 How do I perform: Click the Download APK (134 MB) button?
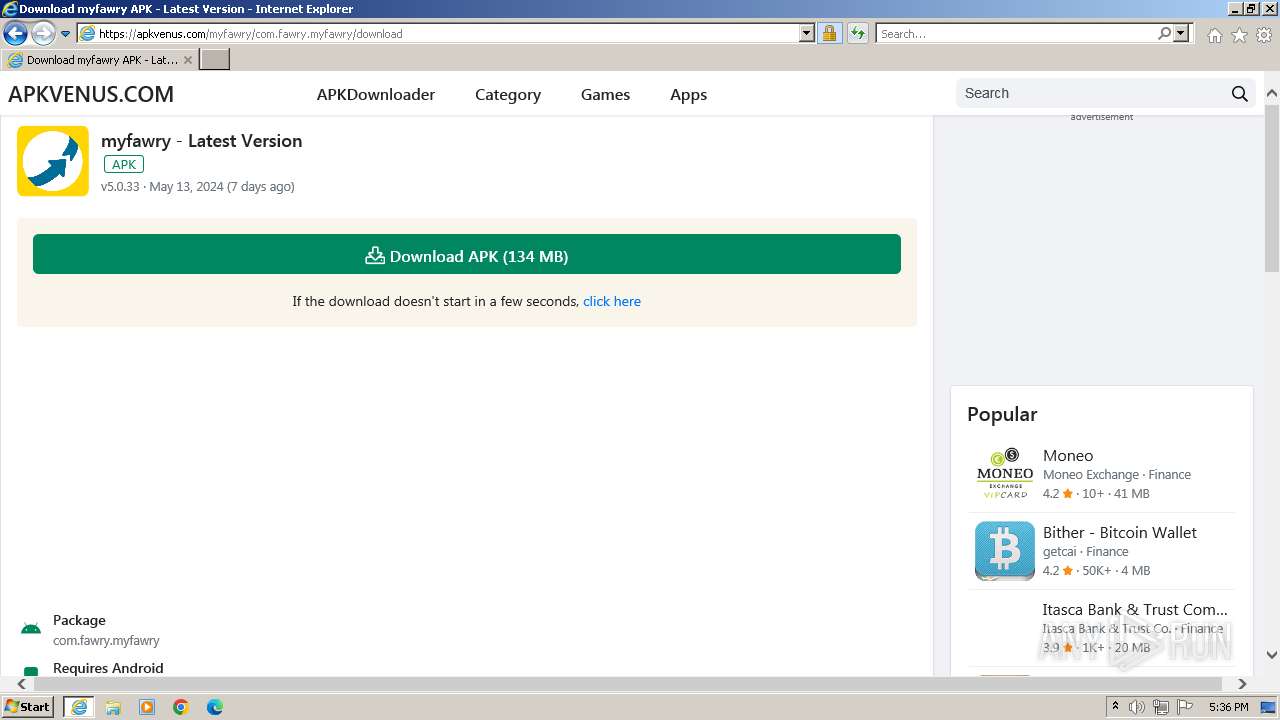coord(467,254)
